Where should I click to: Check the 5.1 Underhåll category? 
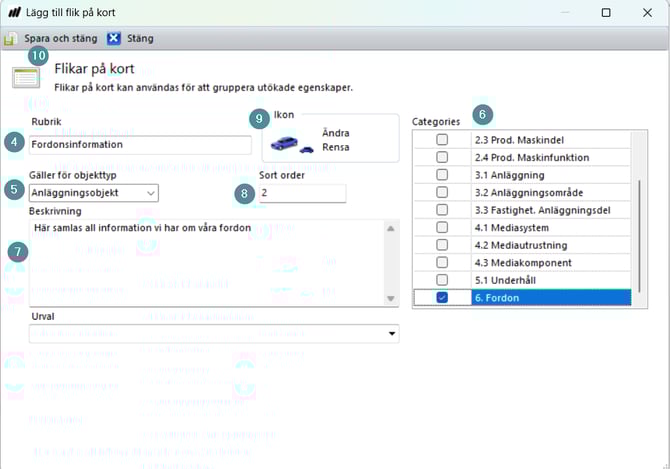click(x=442, y=279)
